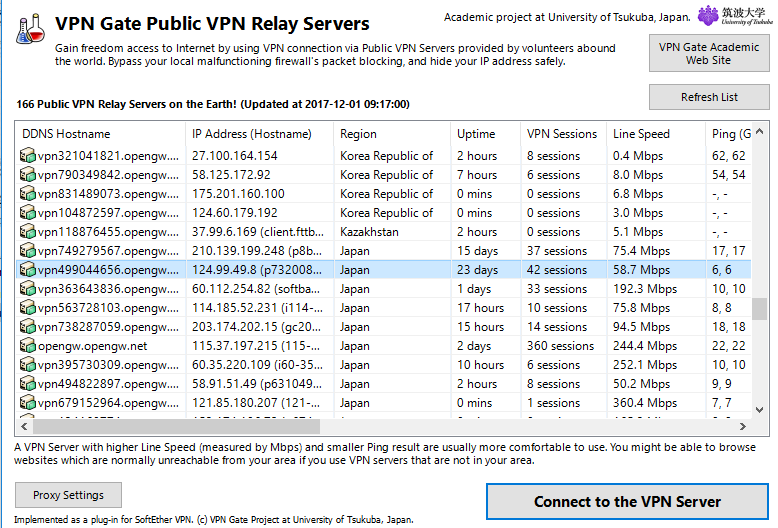
Task: Click server icon for vpn494822897 row
Action: (x=28, y=384)
